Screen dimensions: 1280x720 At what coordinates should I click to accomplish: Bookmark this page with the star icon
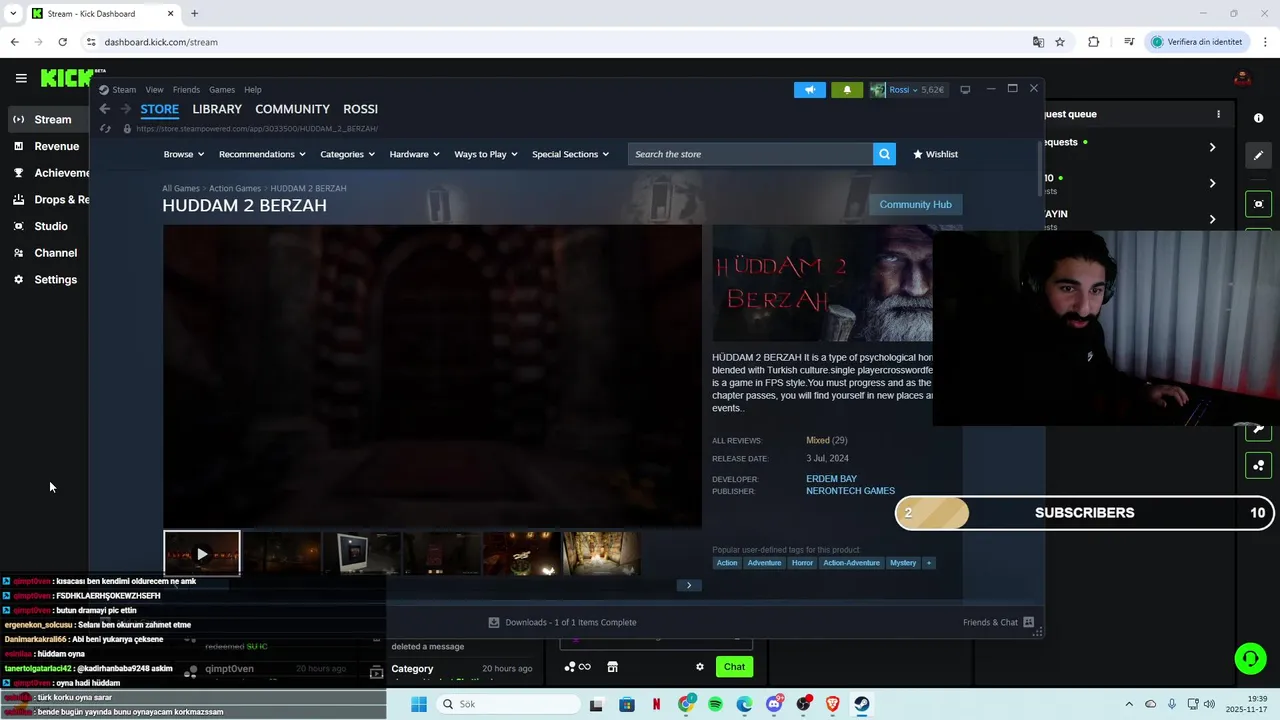1060,42
